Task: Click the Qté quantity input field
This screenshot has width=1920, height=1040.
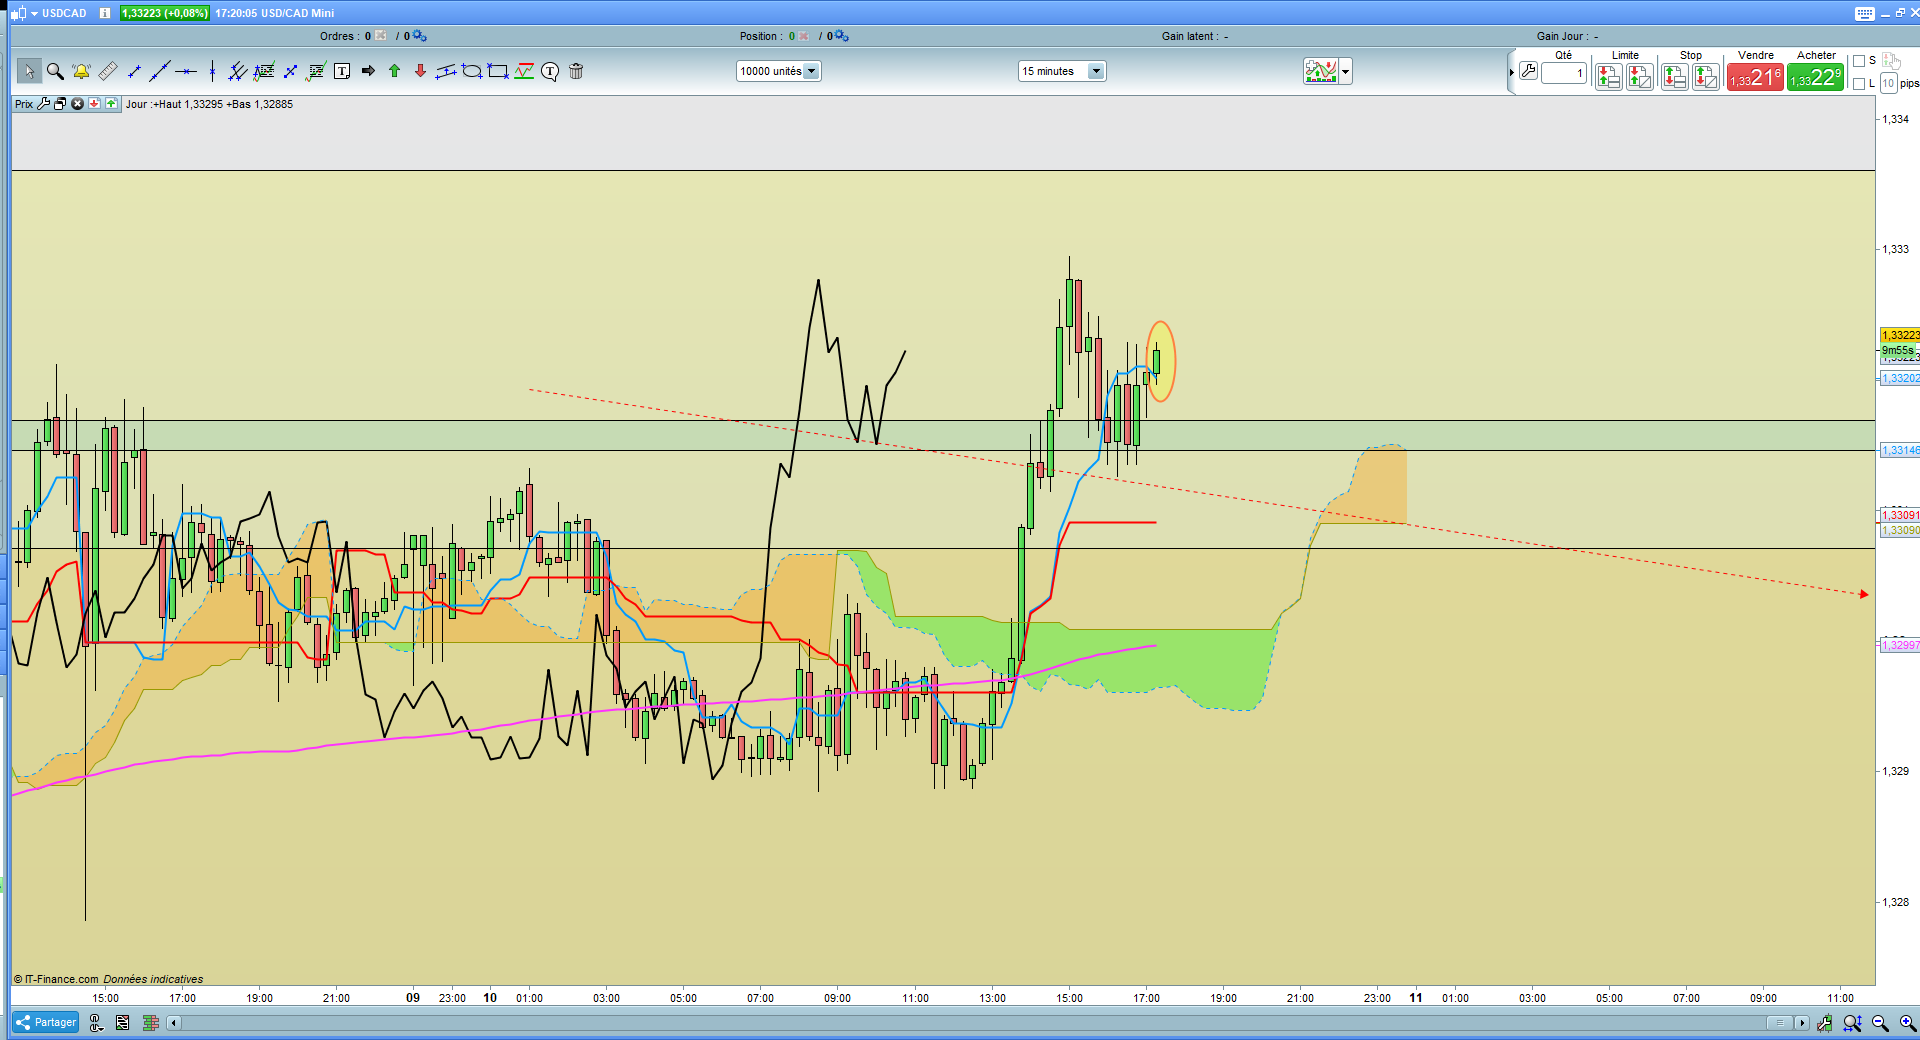Action: pos(1564,73)
